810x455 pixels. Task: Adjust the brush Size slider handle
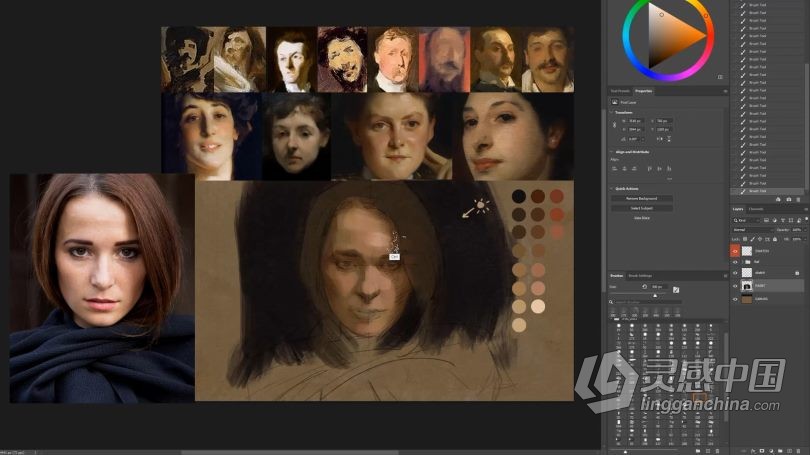655,296
